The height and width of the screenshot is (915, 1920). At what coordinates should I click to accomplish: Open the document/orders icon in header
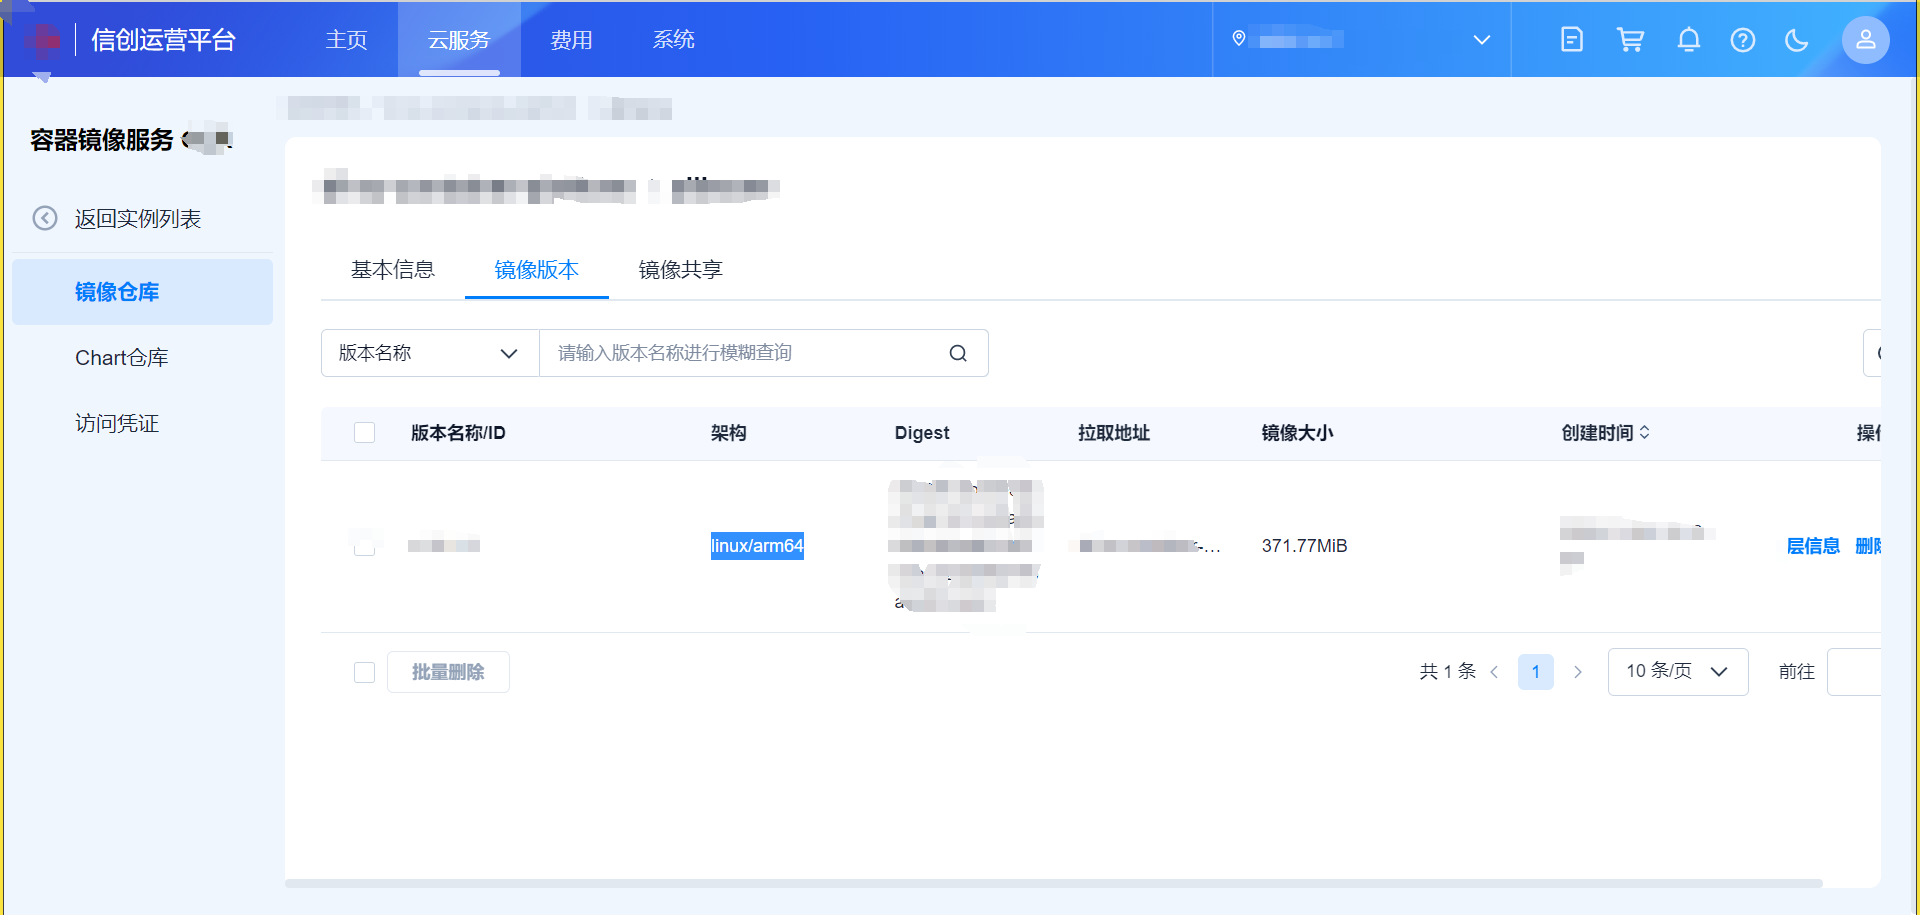click(x=1572, y=40)
